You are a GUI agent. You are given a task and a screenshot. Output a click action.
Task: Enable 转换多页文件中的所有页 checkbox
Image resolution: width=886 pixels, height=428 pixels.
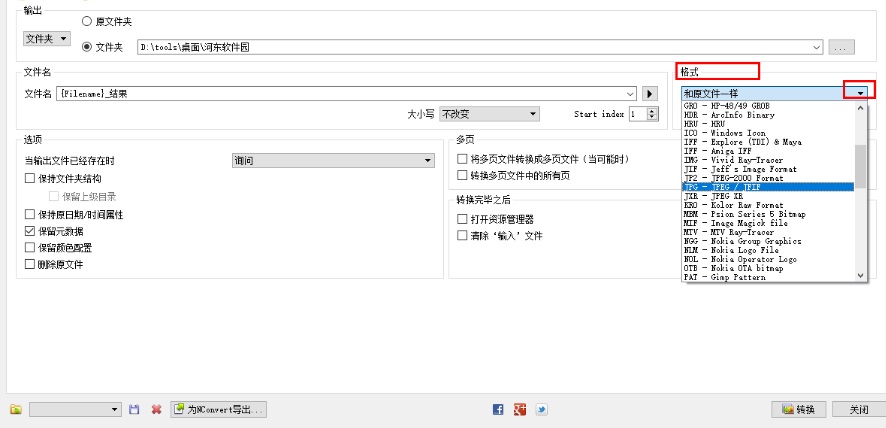462,175
